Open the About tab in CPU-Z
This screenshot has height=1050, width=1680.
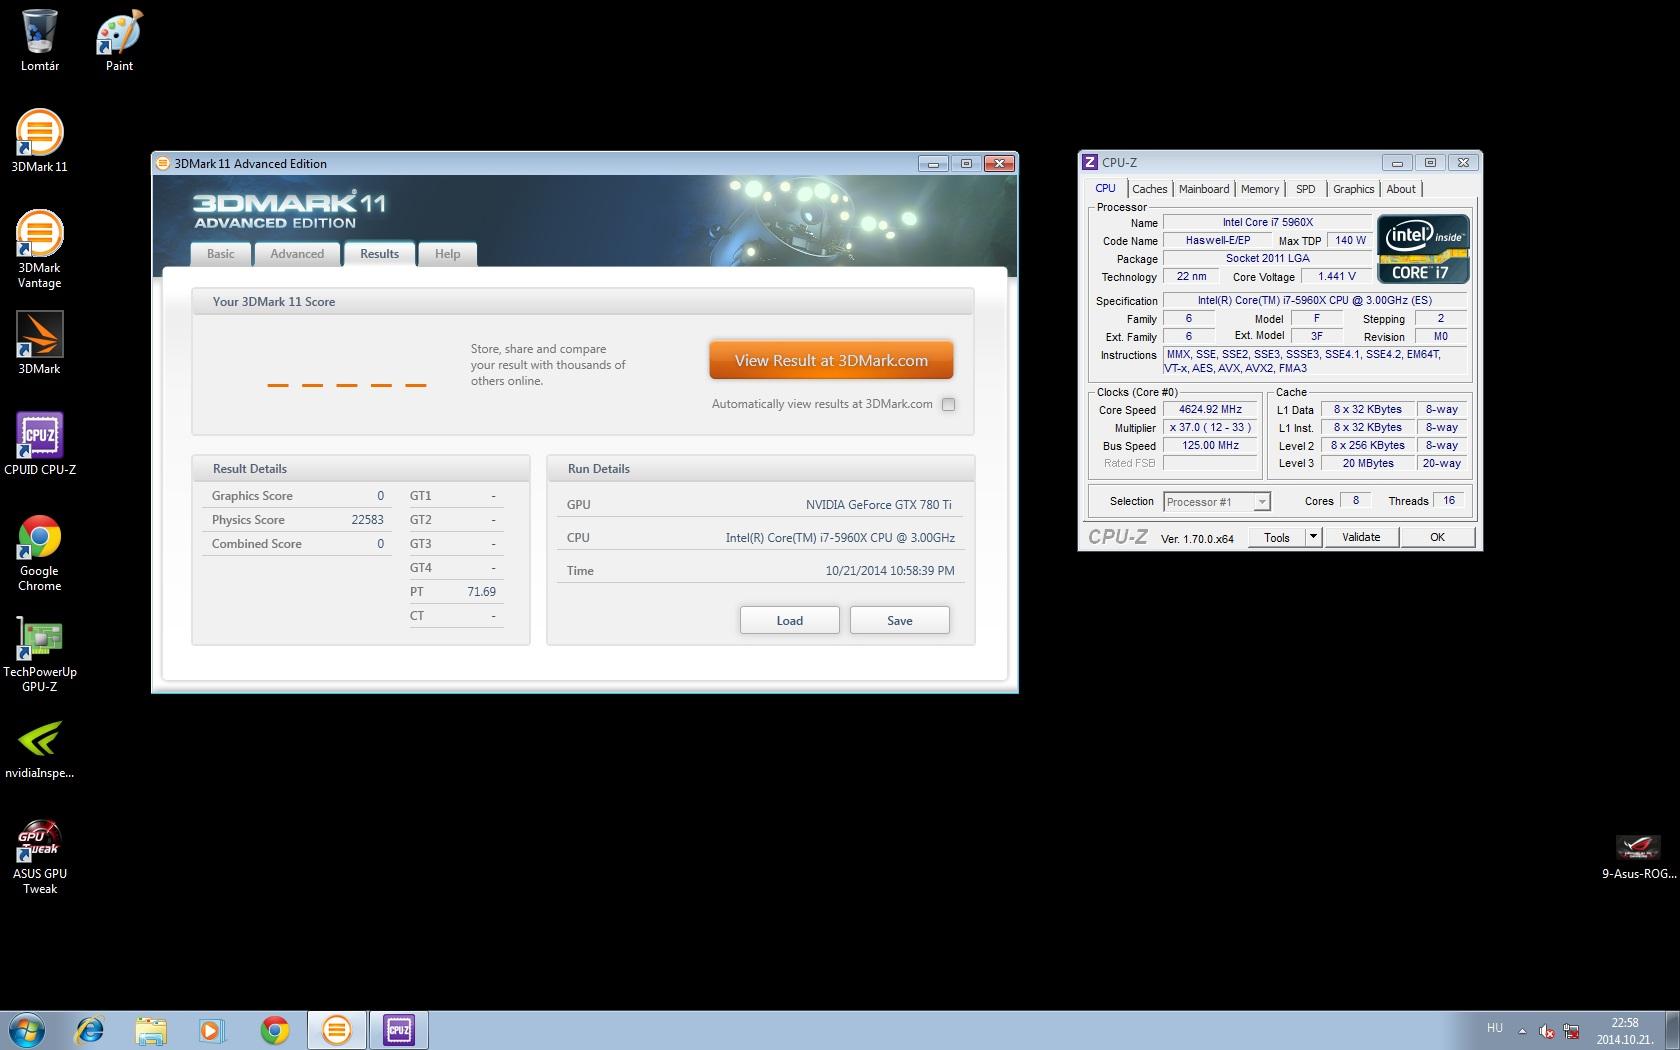point(1401,189)
